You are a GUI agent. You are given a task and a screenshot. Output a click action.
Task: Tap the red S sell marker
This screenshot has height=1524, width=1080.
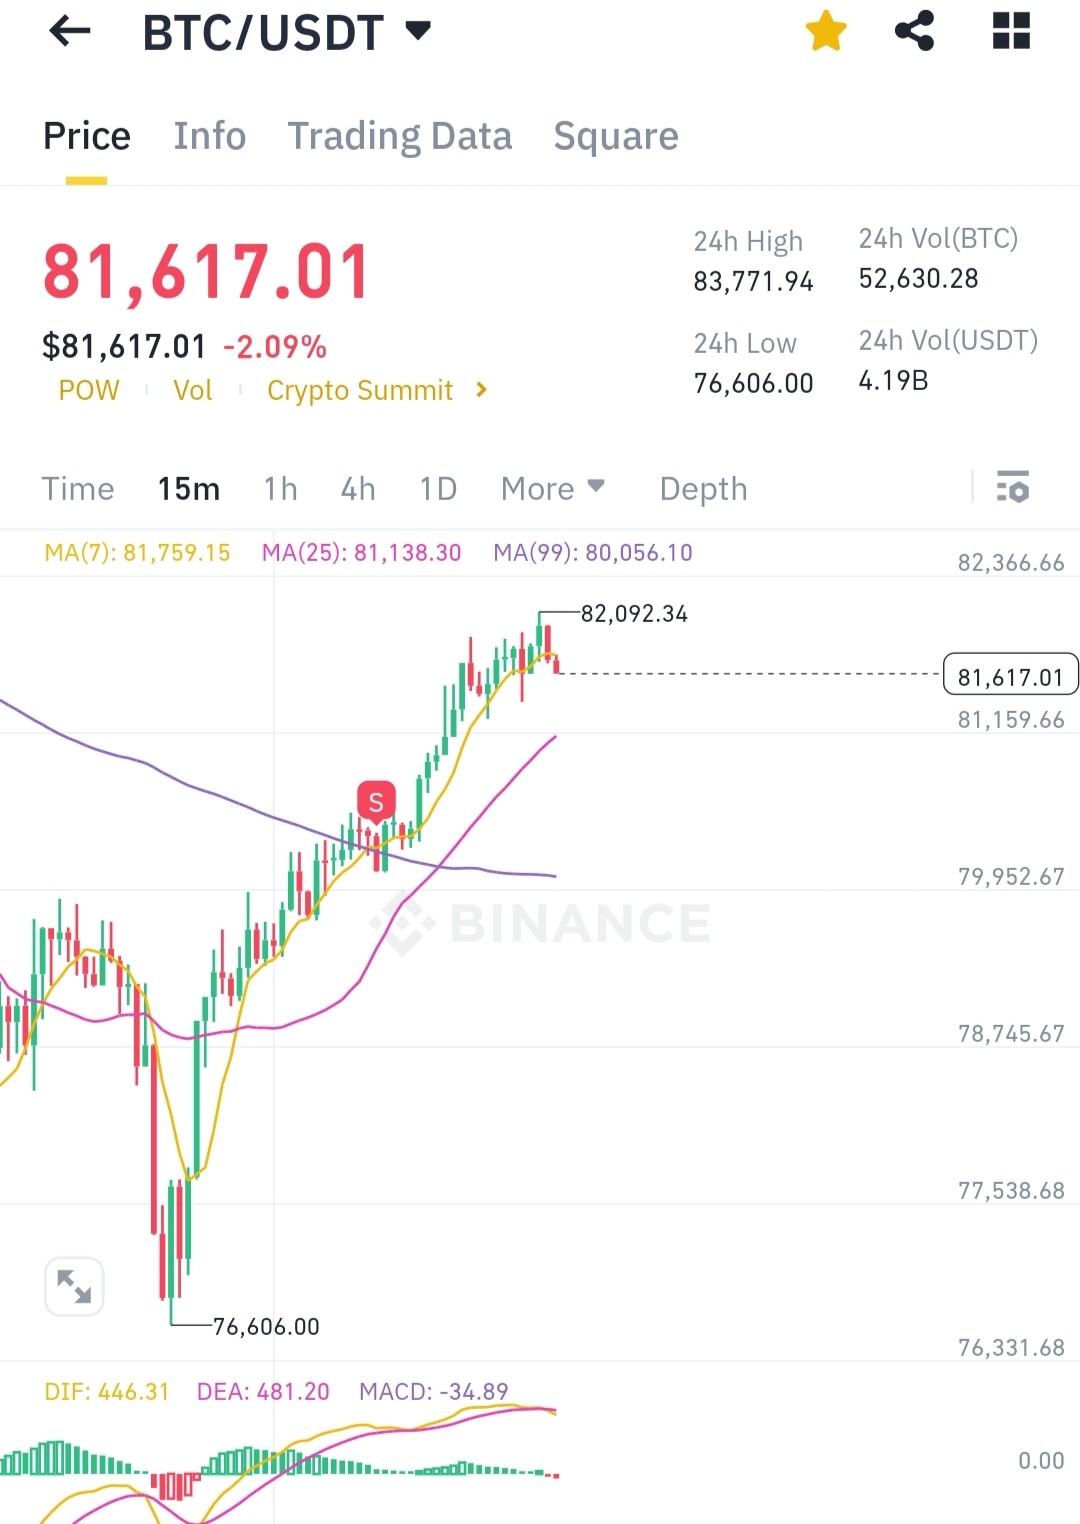376,802
